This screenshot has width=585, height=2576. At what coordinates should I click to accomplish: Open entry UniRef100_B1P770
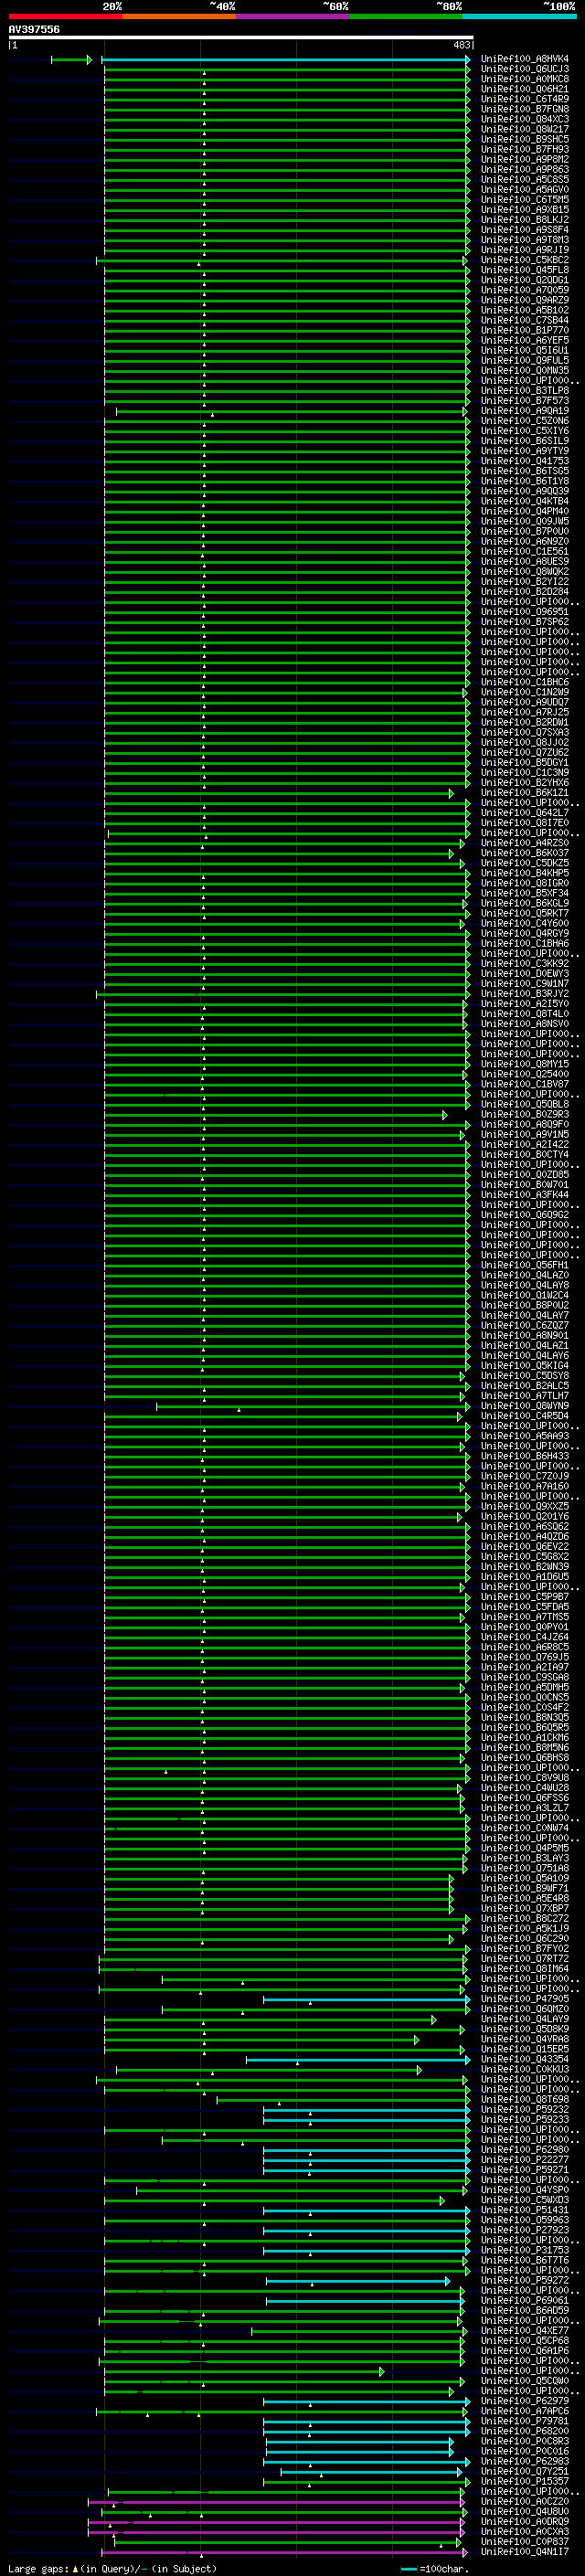[x=524, y=330]
